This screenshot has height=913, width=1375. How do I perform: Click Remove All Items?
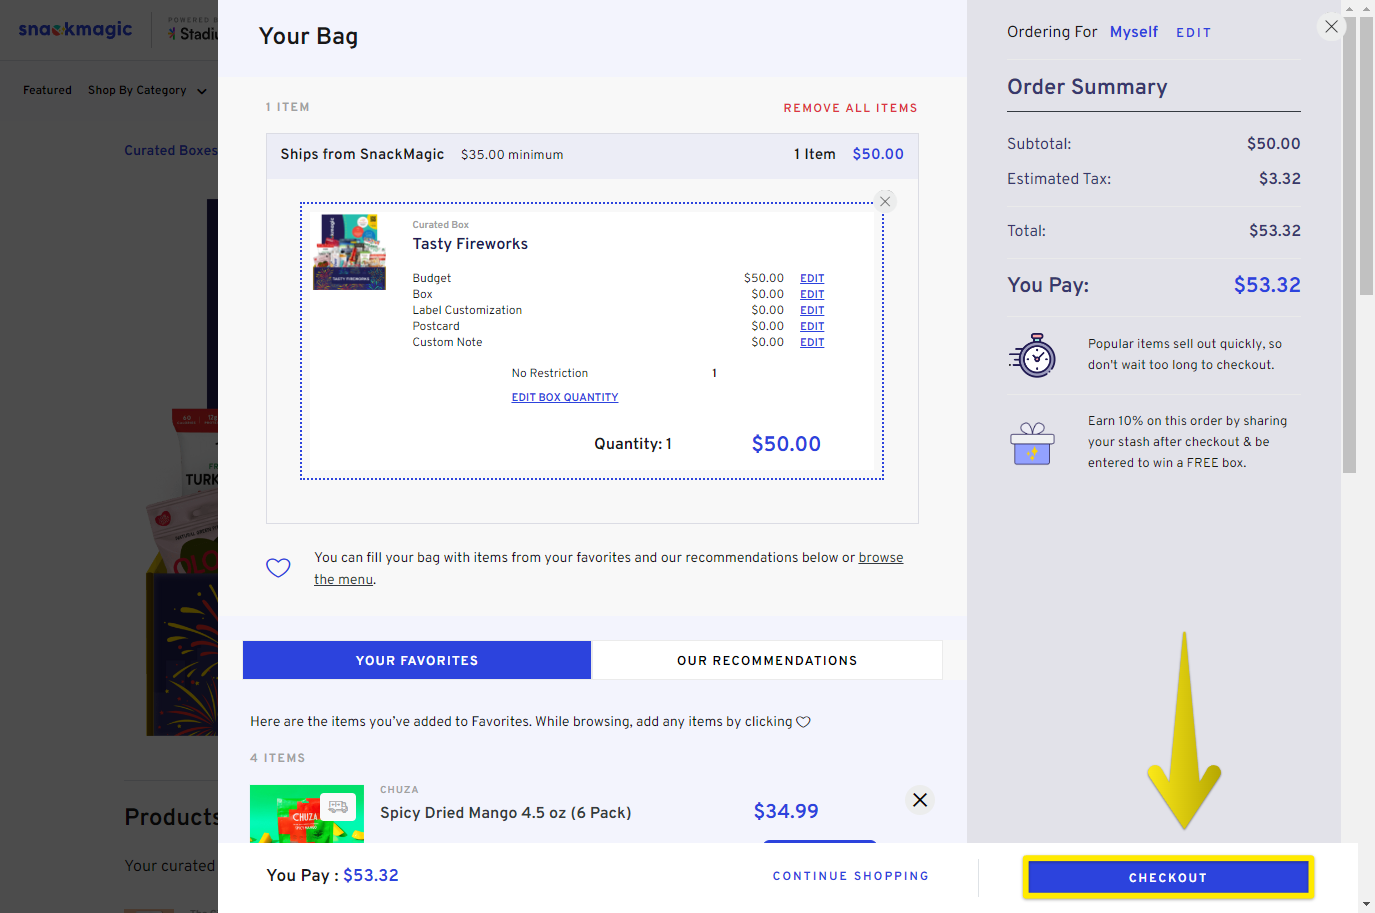850,108
